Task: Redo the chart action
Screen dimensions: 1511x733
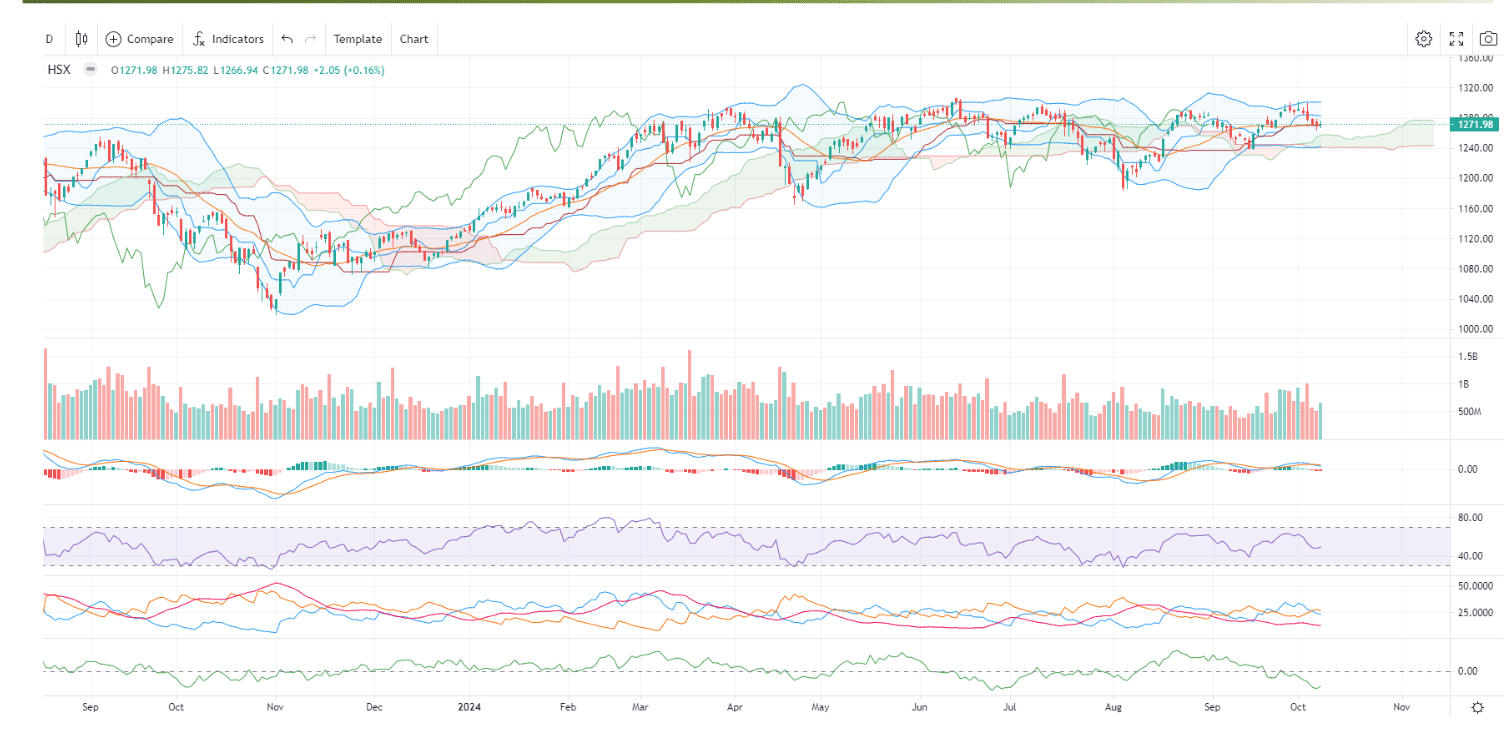Action: pos(311,39)
